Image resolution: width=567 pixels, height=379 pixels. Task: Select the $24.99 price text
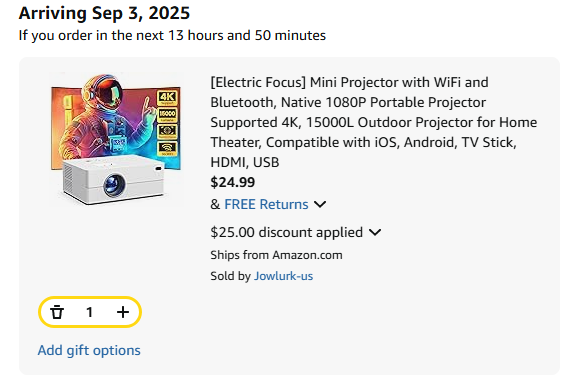pos(233,182)
